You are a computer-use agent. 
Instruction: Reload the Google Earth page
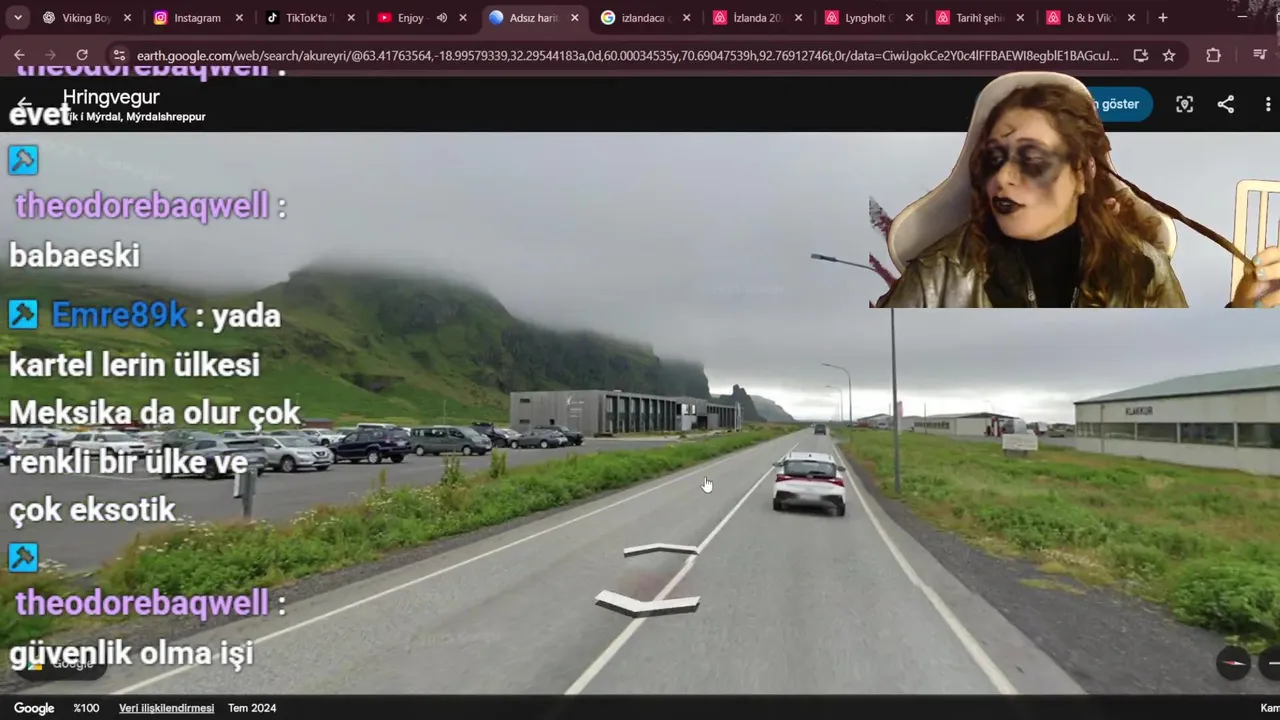[82, 56]
